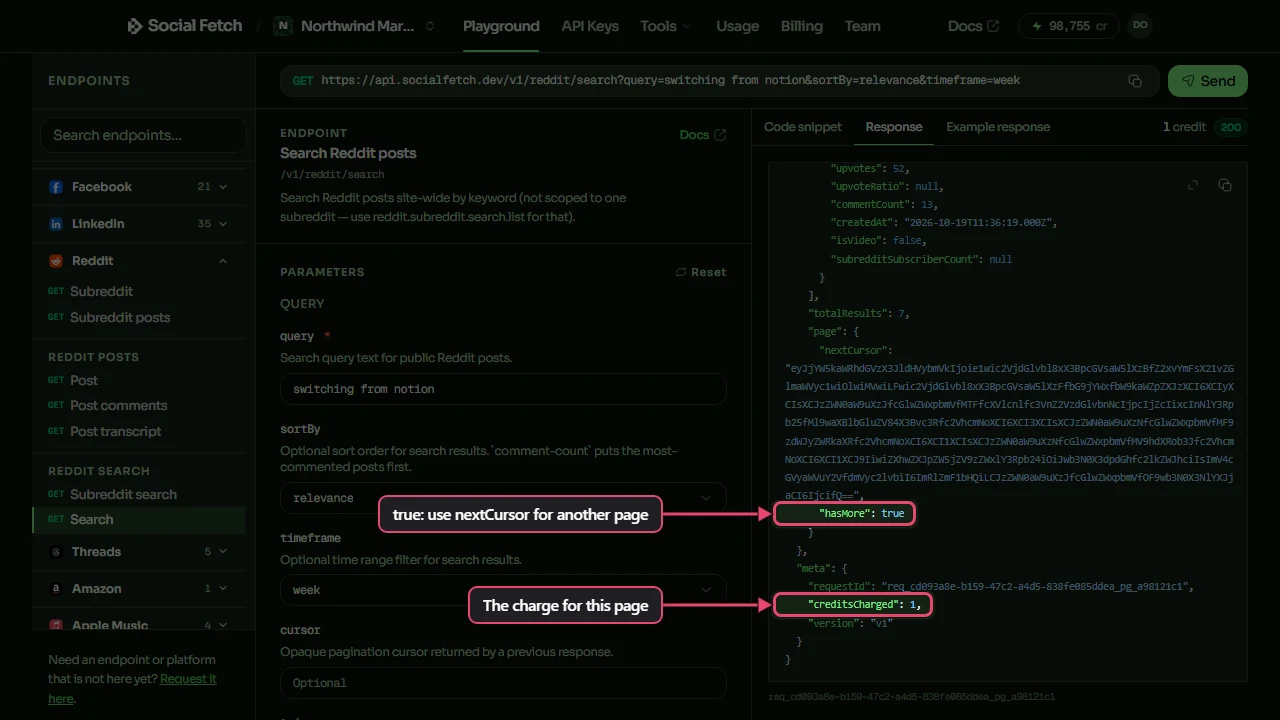The width and height of the screenshot is (1280, 720).
Task: Expand the Threads endpoints chevron
Action: pyautogui.click(x=223, y=552)
